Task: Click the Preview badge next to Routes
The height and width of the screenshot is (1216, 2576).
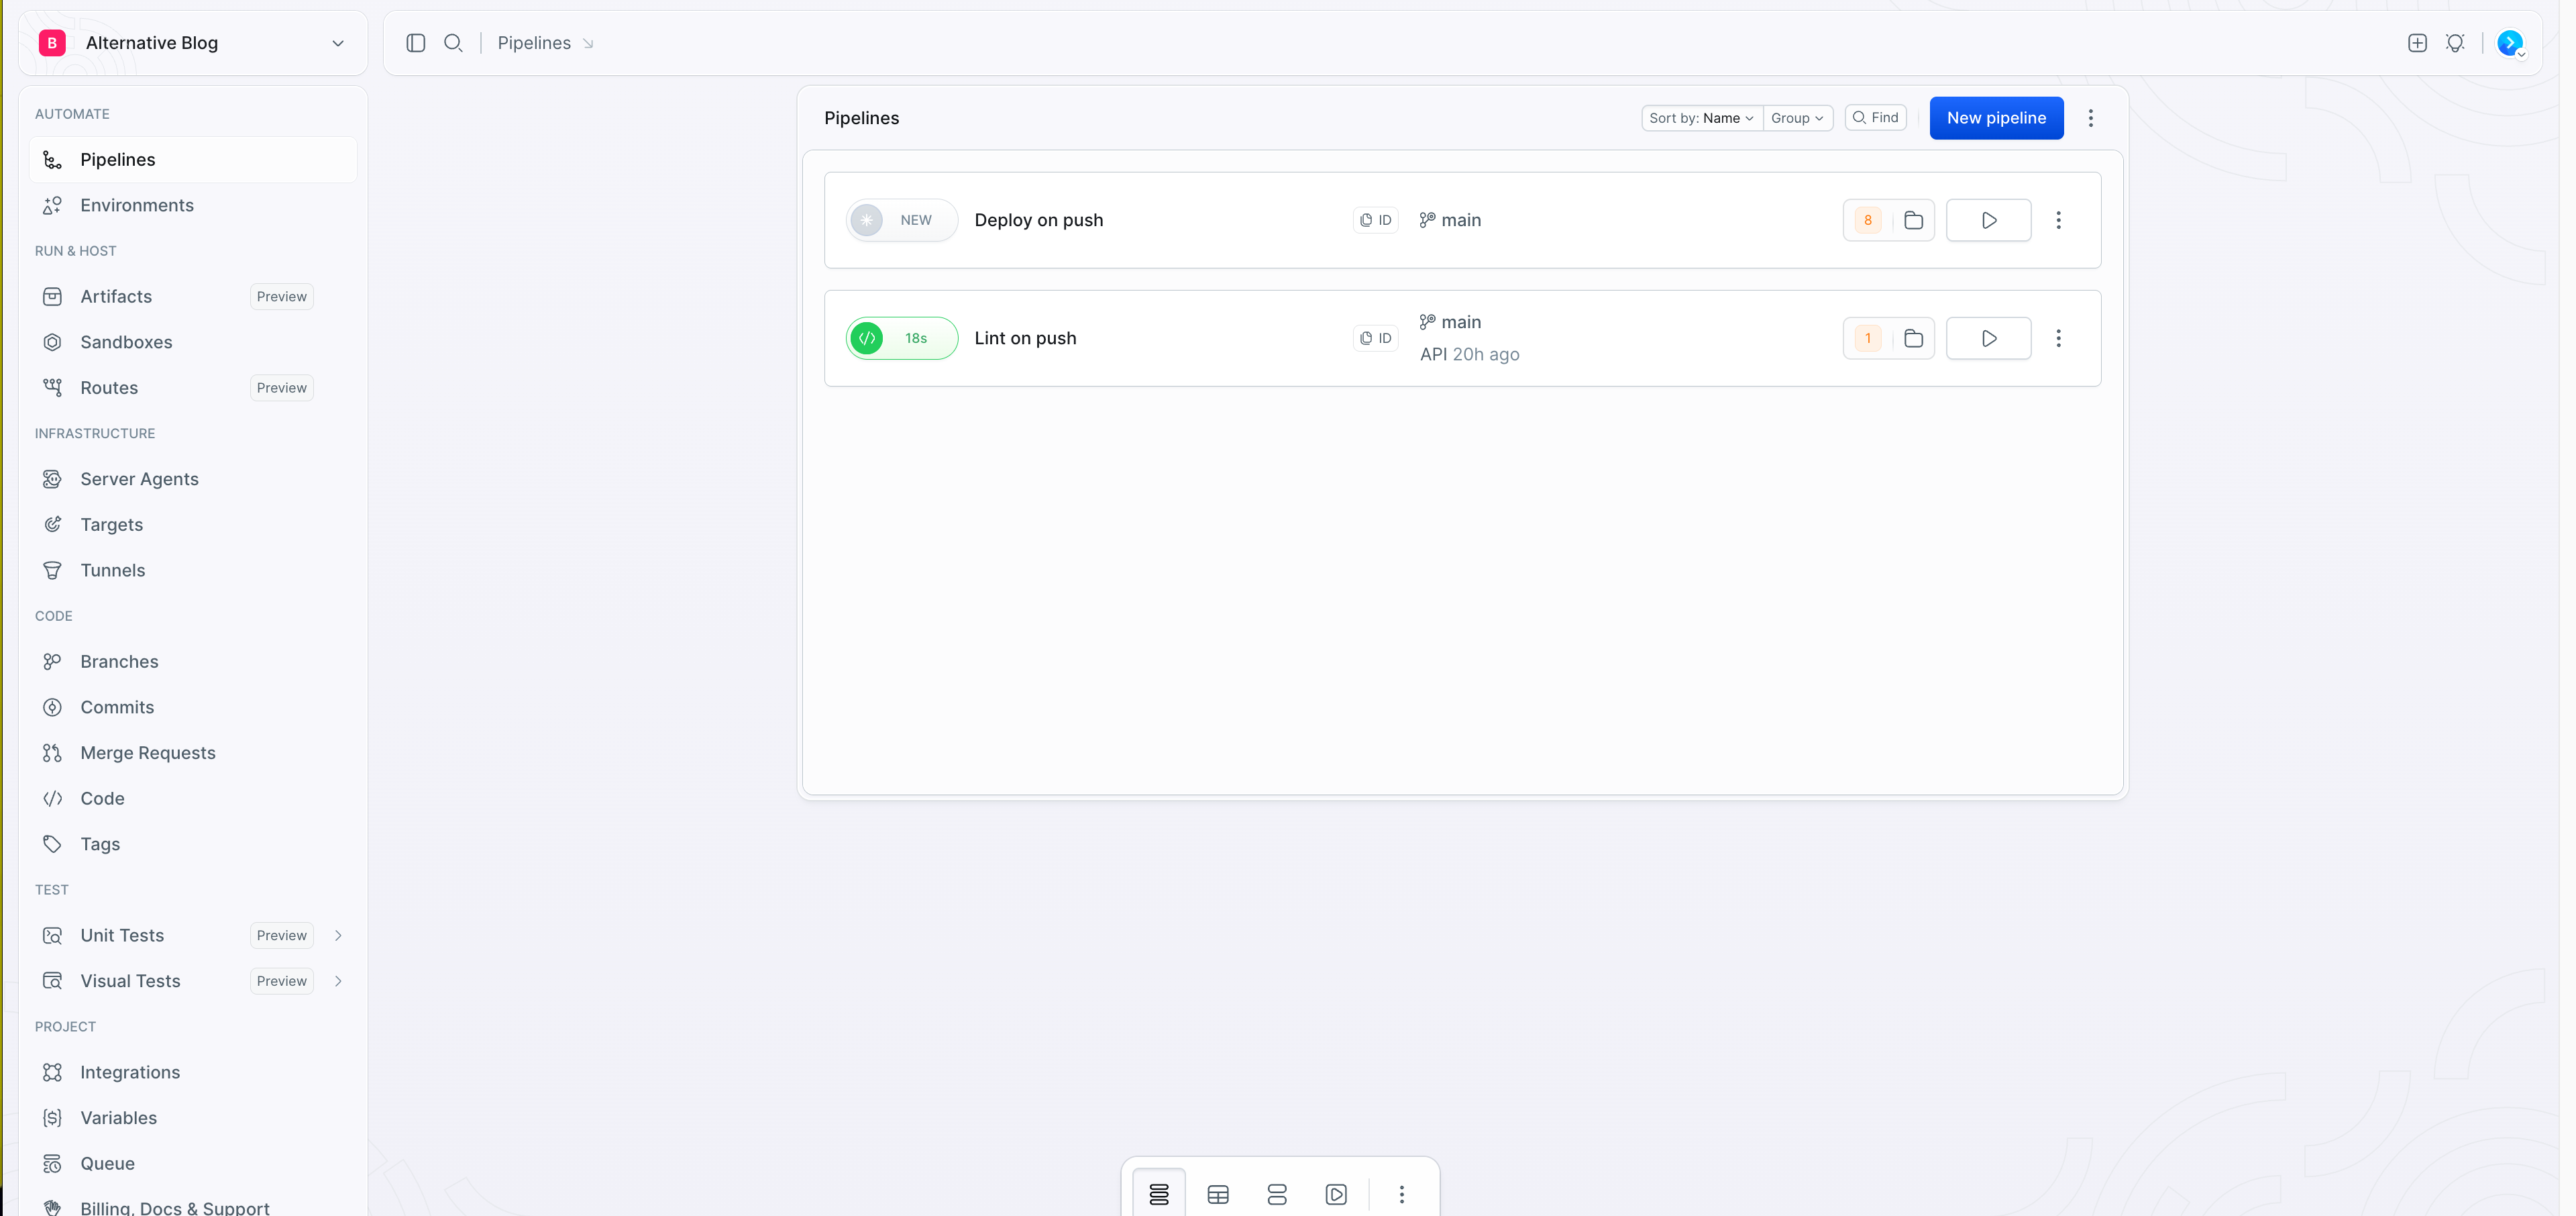Action: tap(281, 388)
